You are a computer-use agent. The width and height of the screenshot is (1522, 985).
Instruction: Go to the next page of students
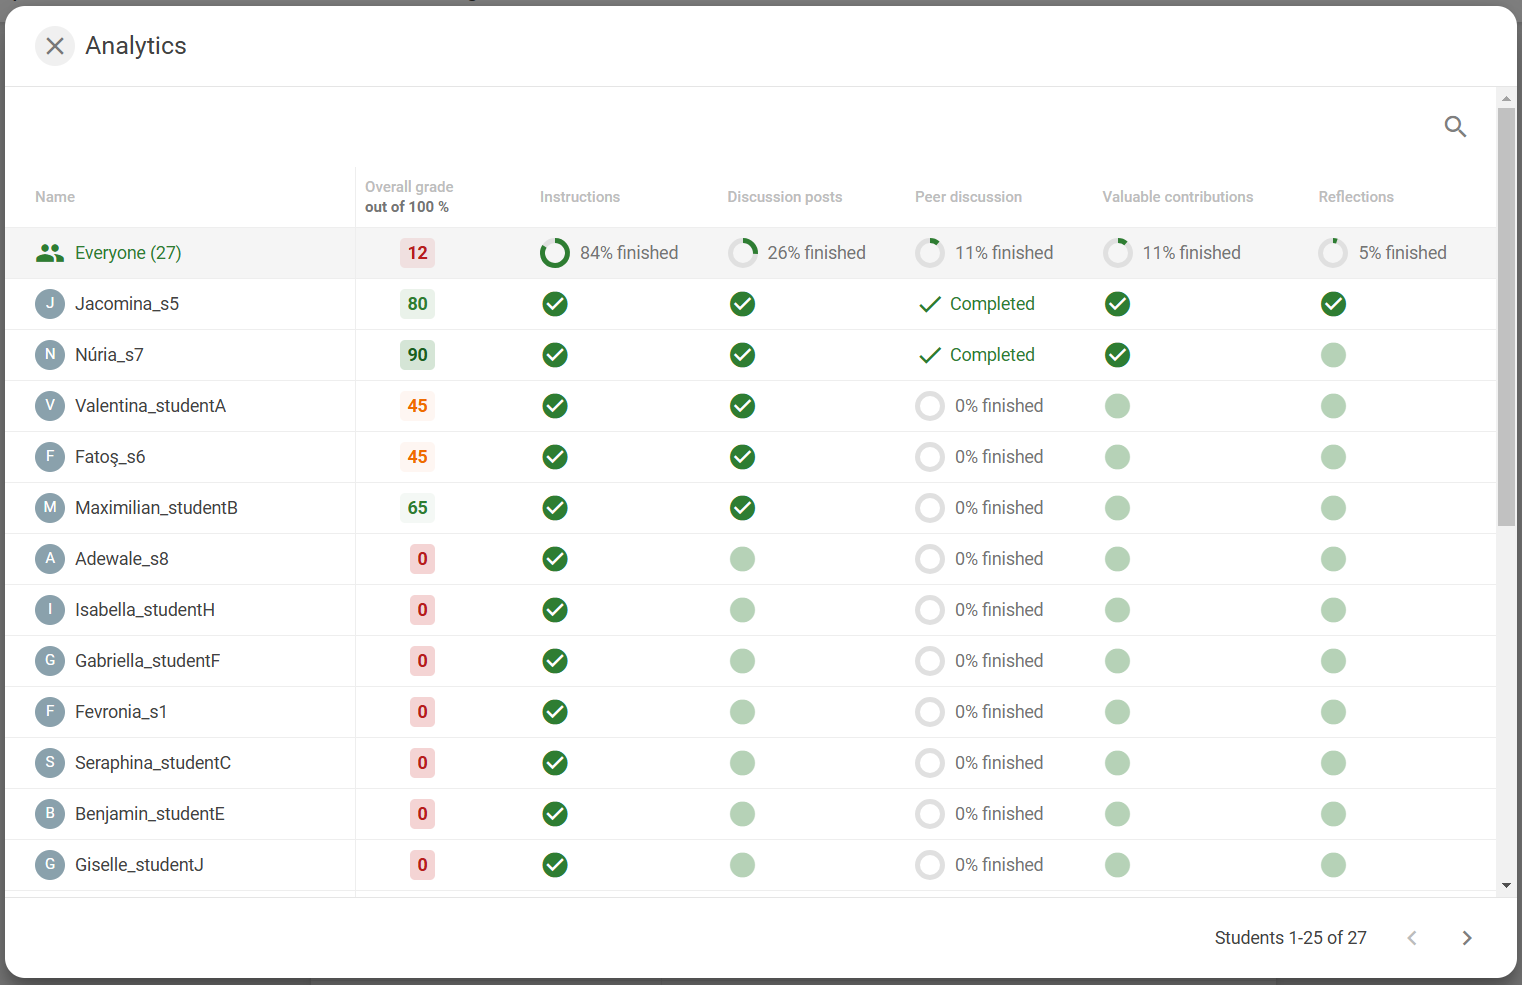[1467, 938]
